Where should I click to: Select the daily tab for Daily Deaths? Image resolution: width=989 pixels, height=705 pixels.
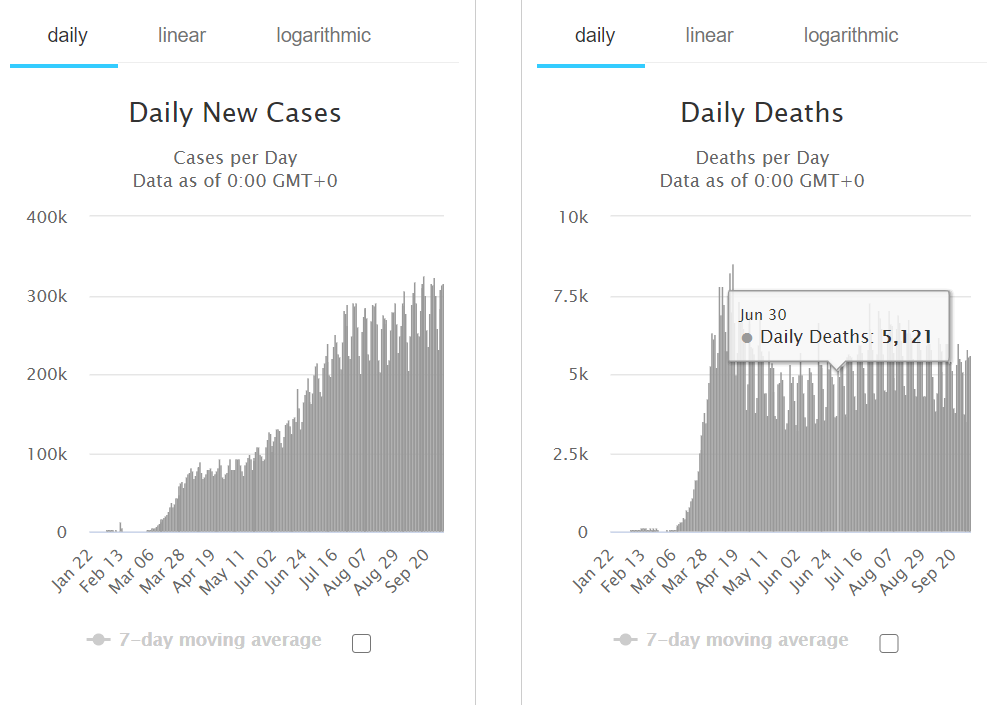pos(595,36)
